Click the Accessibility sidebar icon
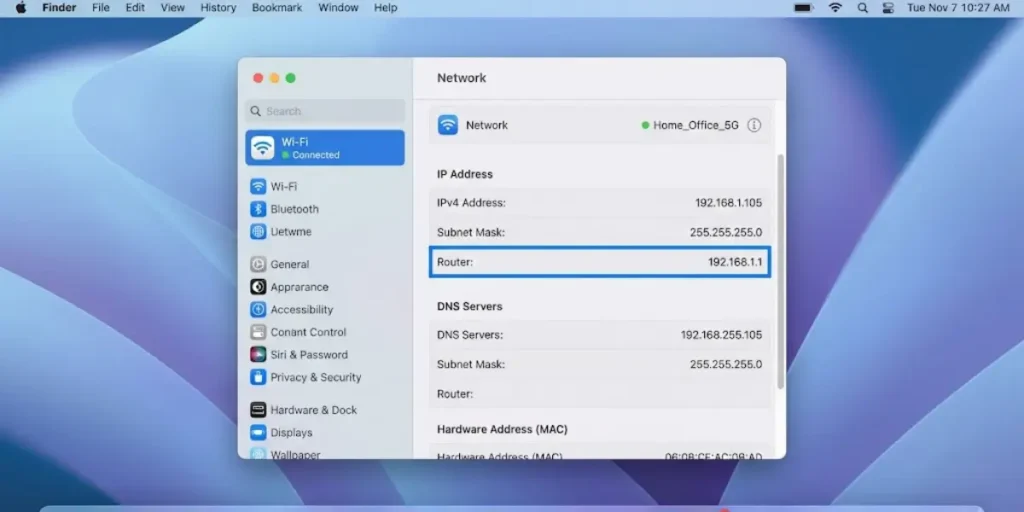Viewport: 1024px width, 512px height. (258, 310)
